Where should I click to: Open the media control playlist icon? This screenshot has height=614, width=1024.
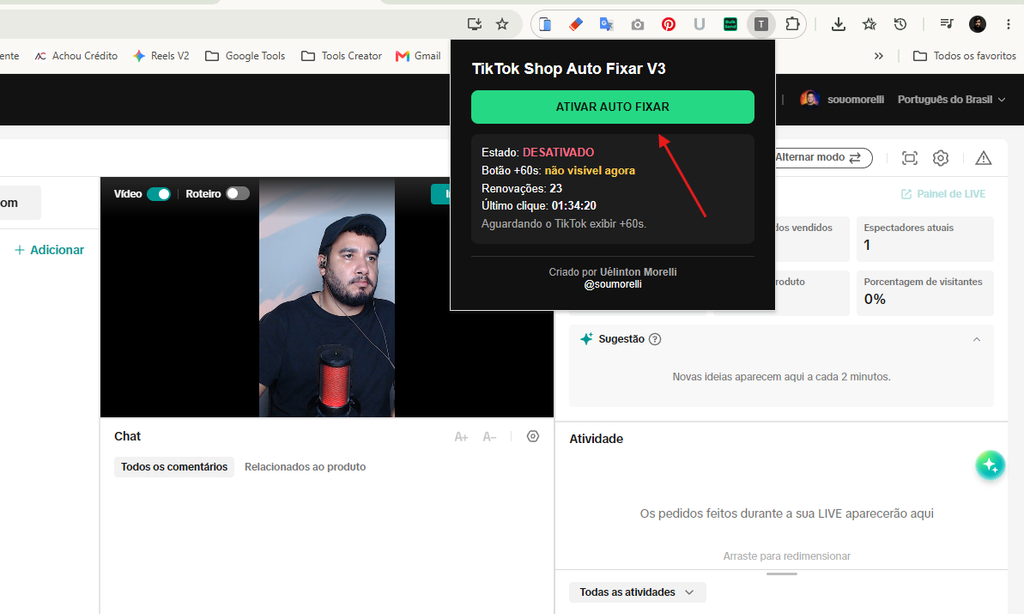946,24
